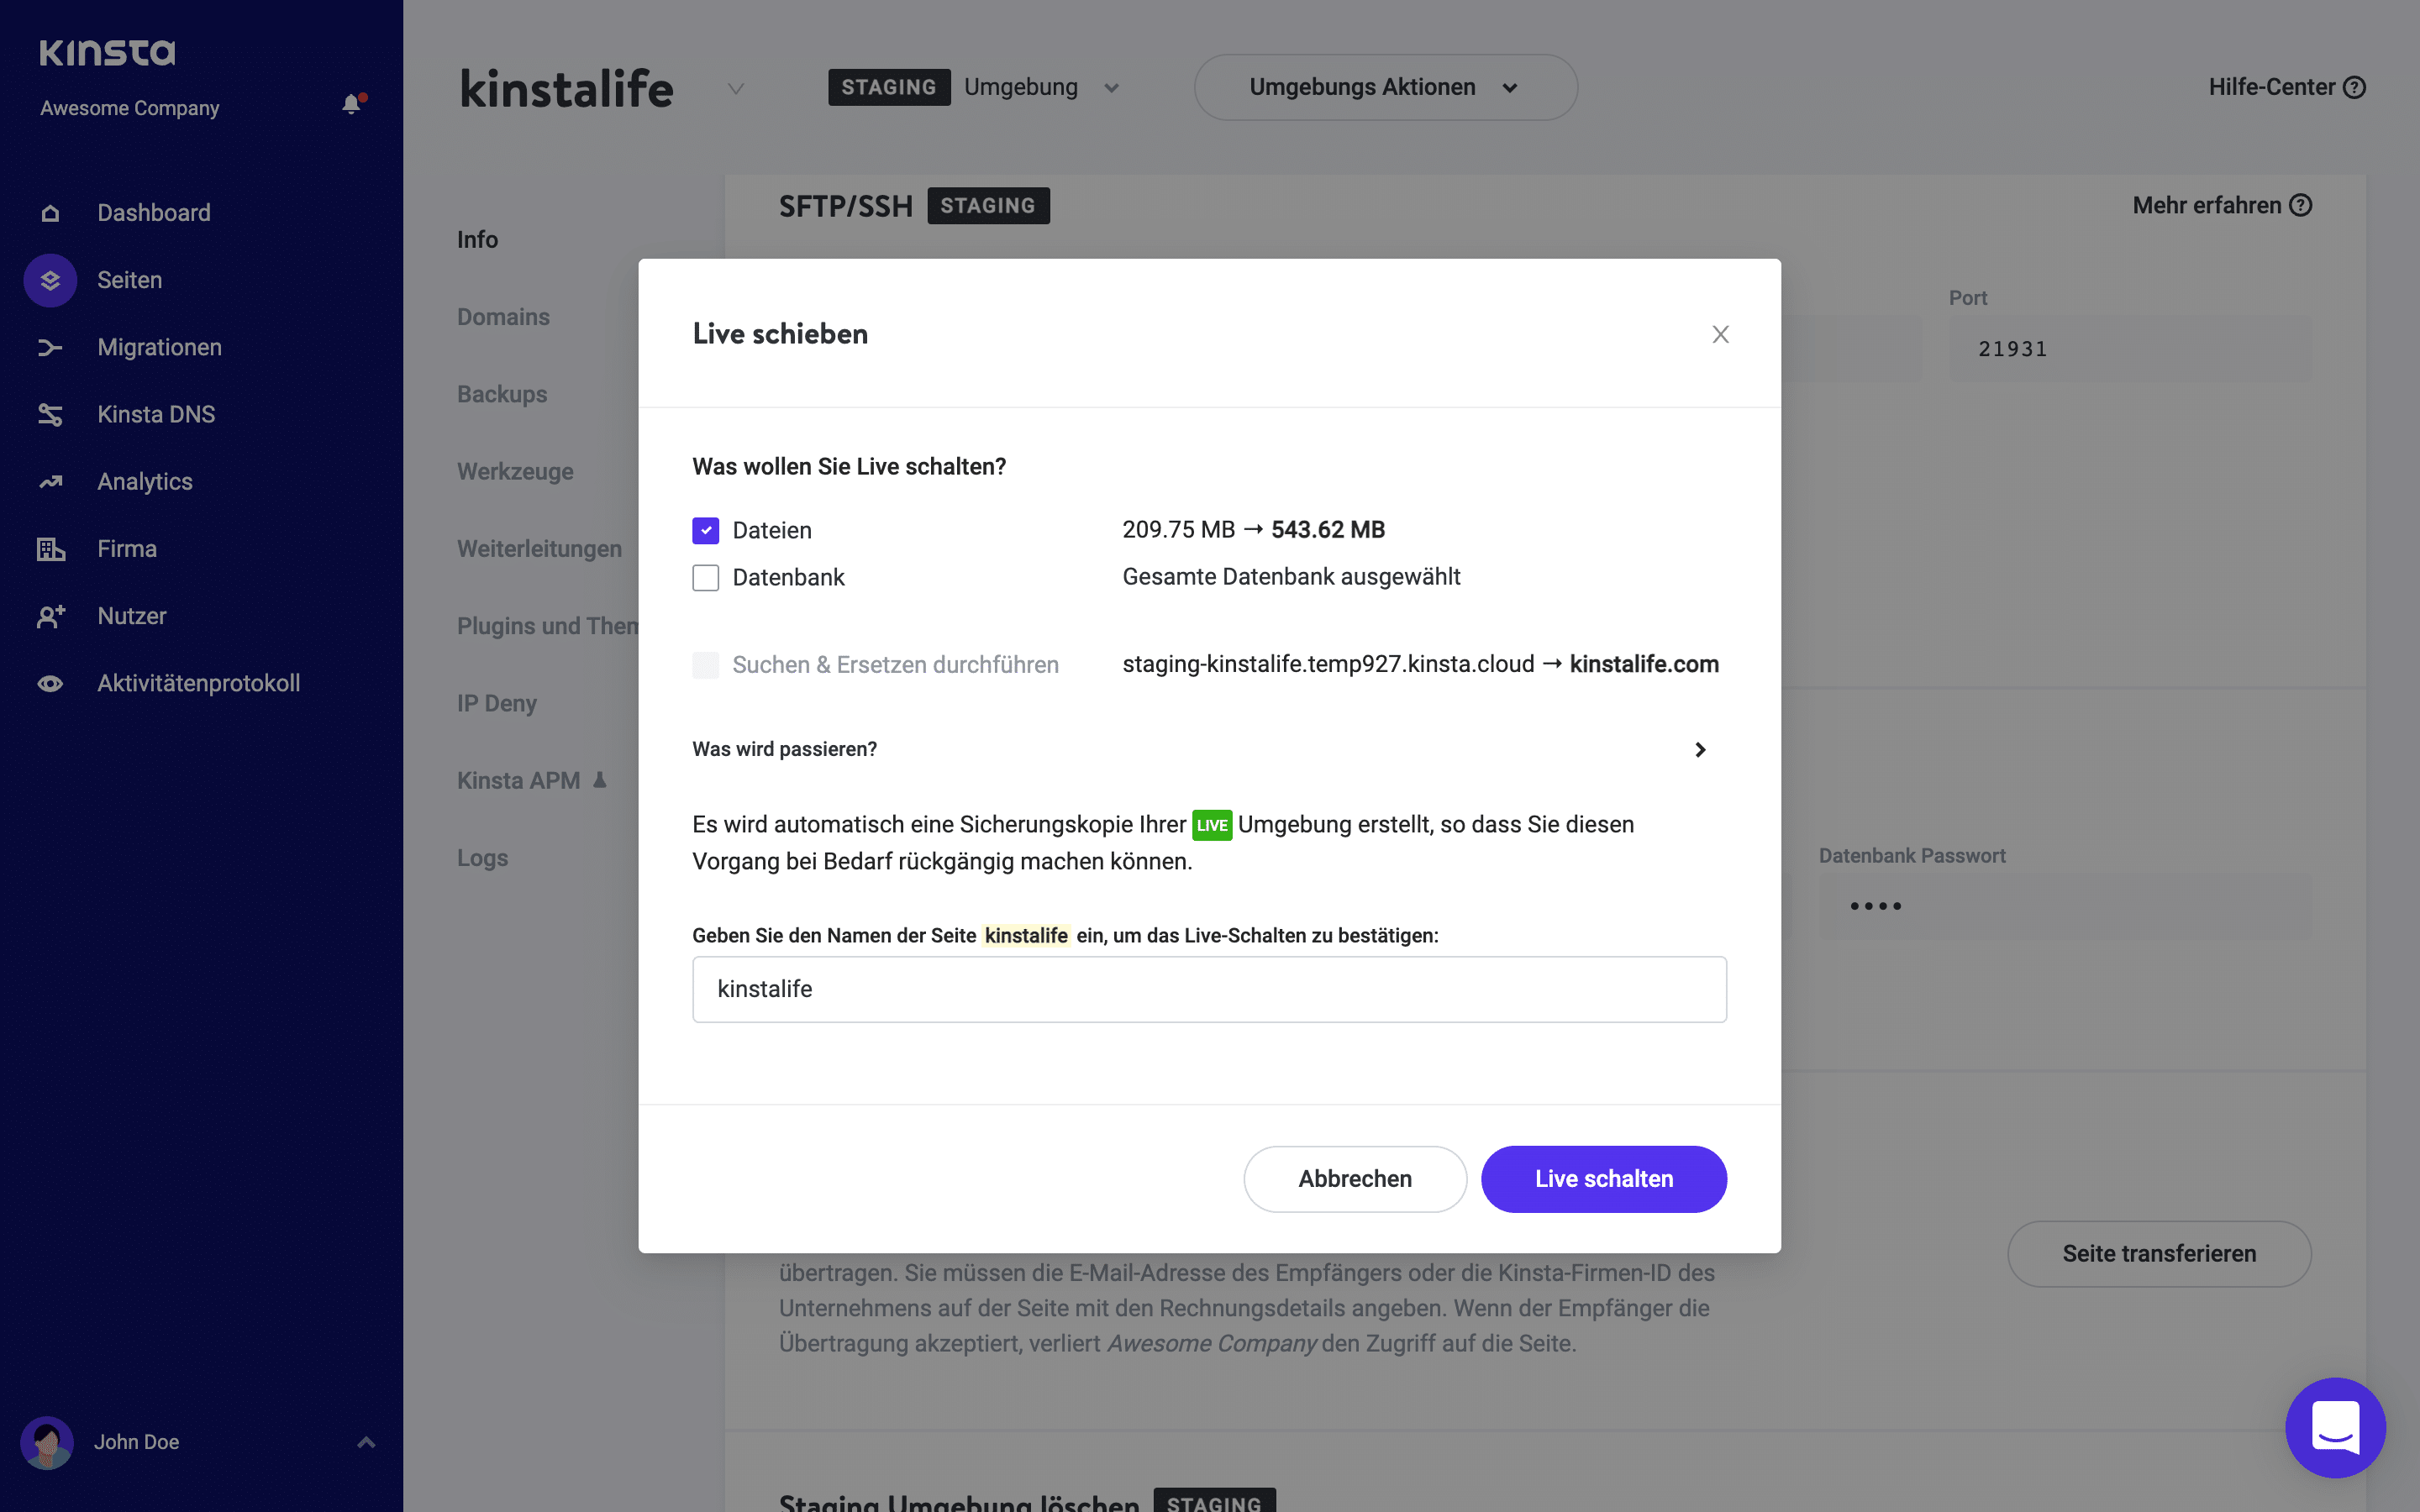This screenshot has width=2420, height=1512.
Task: Enable the Datenbank checkbox
Action: tap(706, 577)
